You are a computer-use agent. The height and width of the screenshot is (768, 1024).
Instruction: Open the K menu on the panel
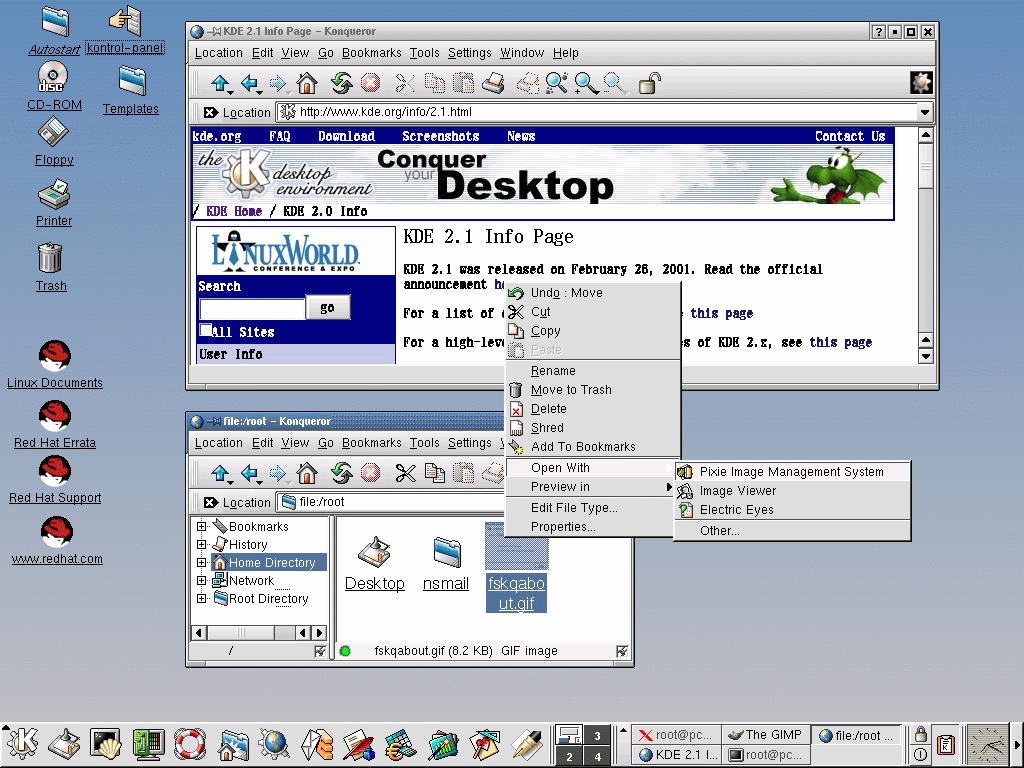tap(23, 744)
